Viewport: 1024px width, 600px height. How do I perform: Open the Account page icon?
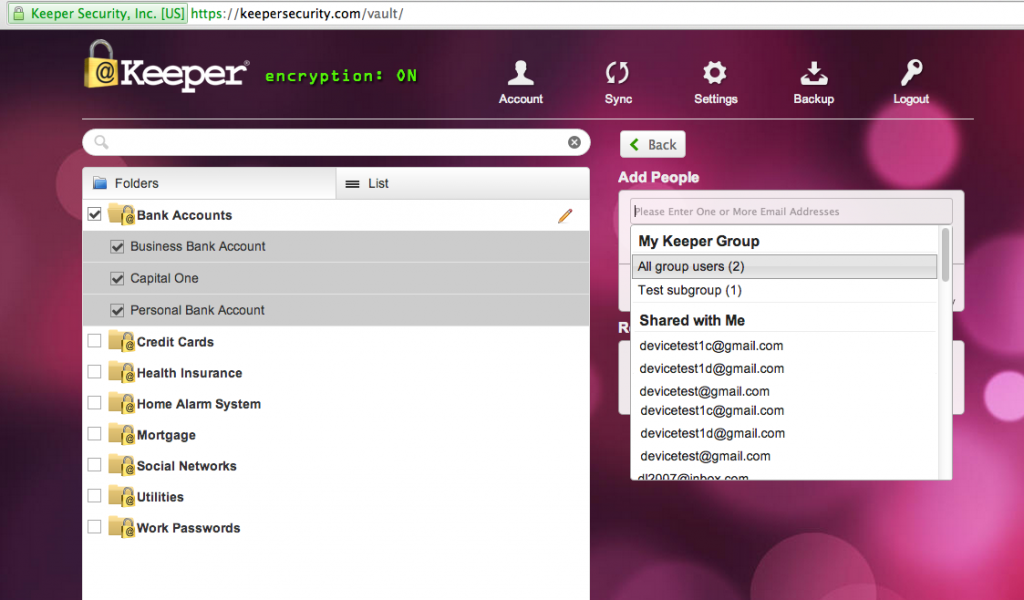[x=520, y=73]
